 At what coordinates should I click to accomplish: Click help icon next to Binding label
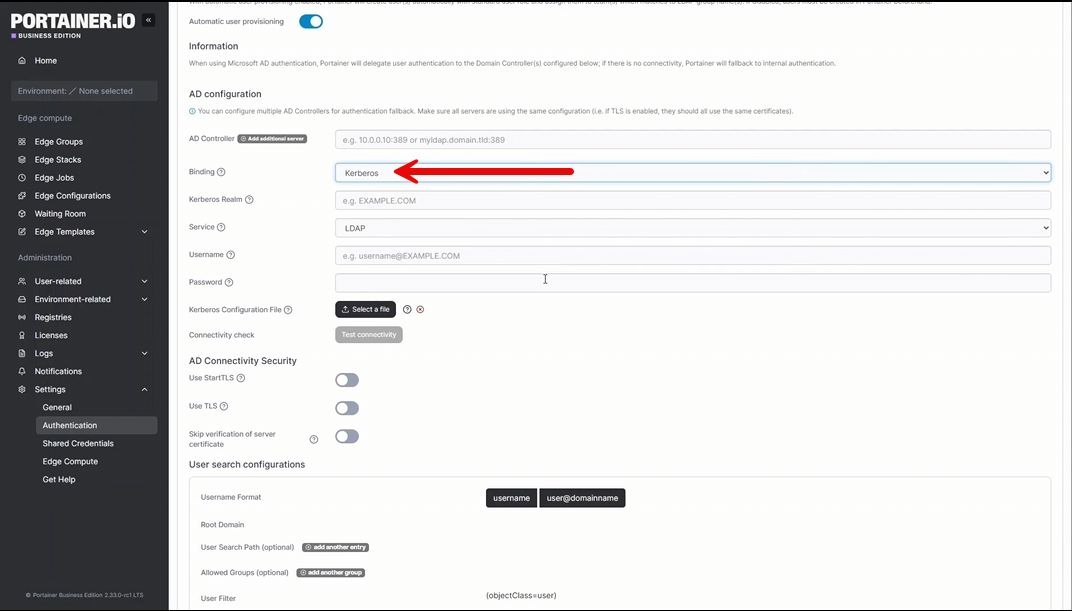pos(221,172)
